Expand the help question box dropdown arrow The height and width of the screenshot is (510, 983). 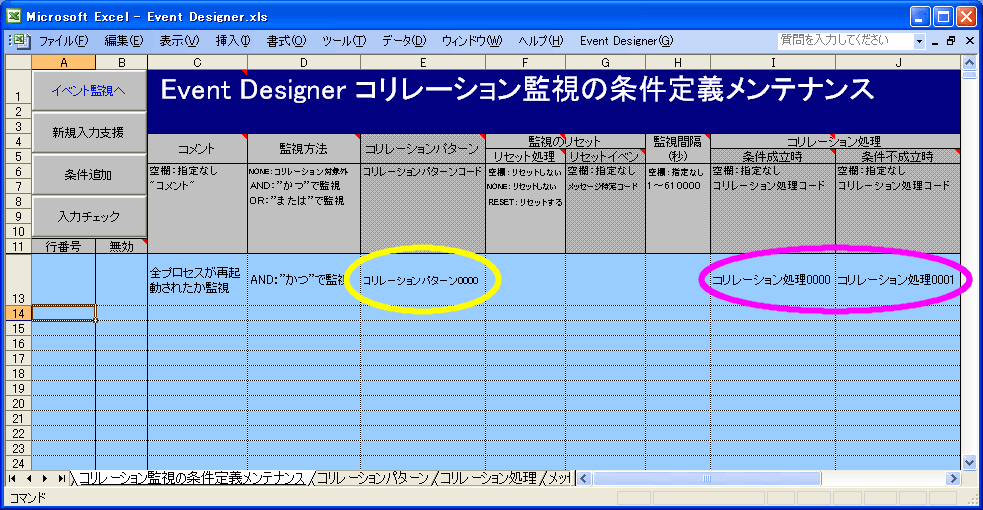(x=919, y=41)
